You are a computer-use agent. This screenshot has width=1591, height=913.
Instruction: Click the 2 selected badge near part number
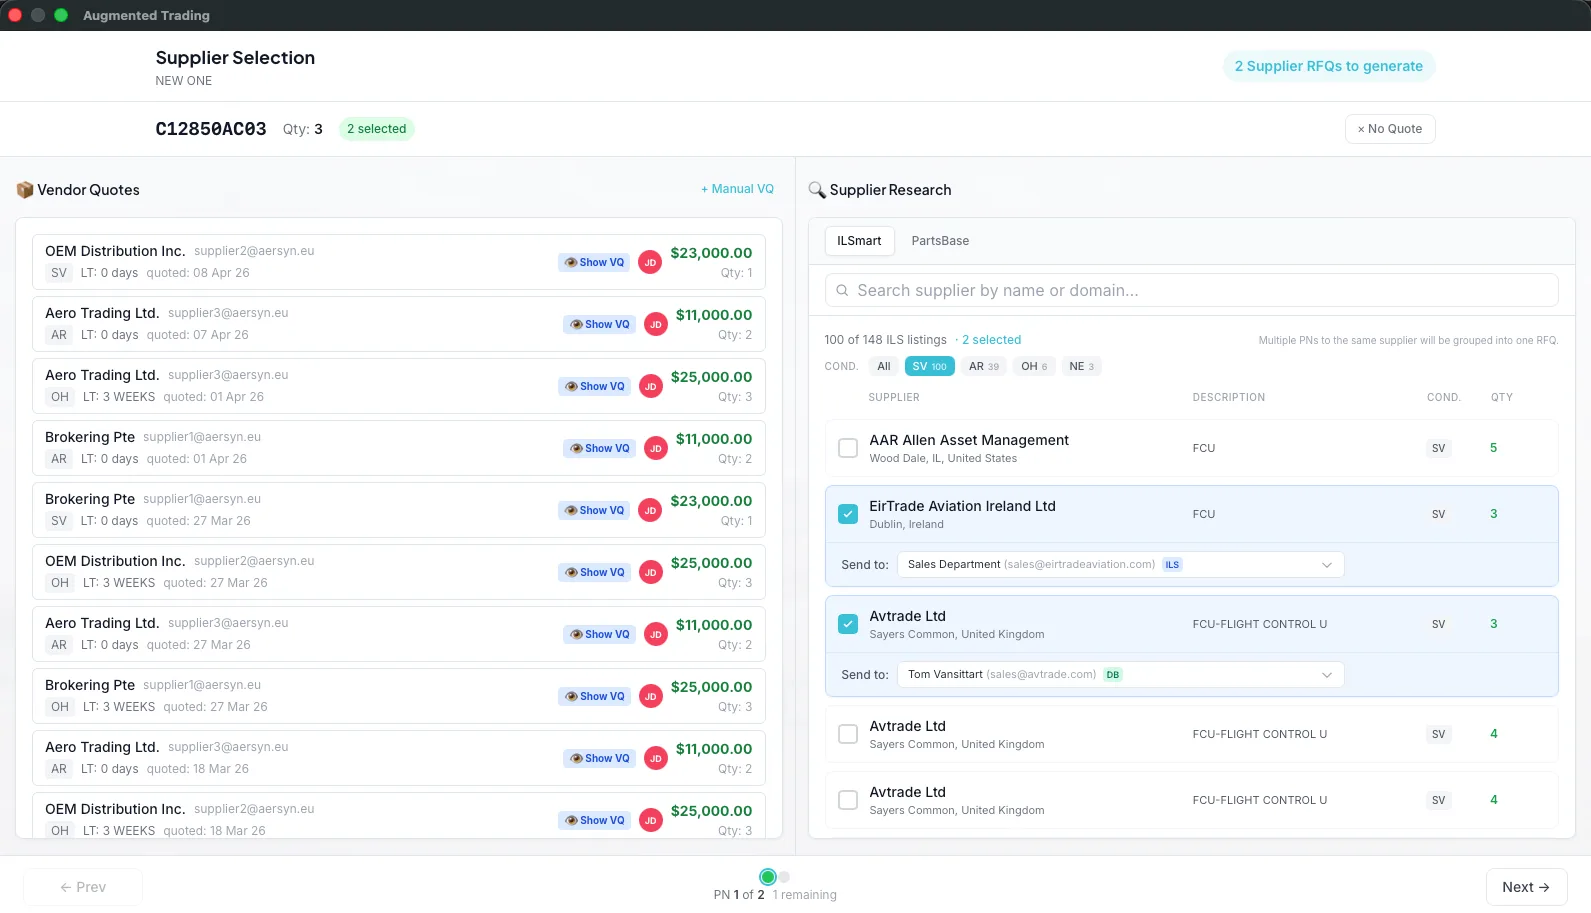[x=377, y=129]
